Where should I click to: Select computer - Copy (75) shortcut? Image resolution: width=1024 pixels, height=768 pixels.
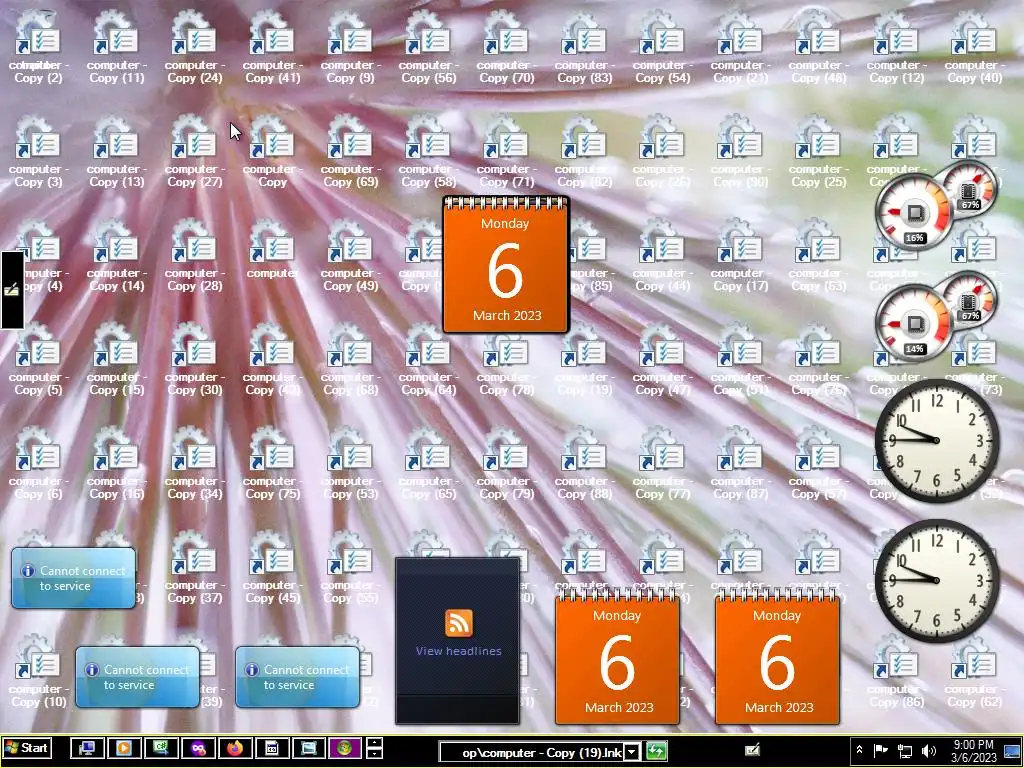point(272,464)
